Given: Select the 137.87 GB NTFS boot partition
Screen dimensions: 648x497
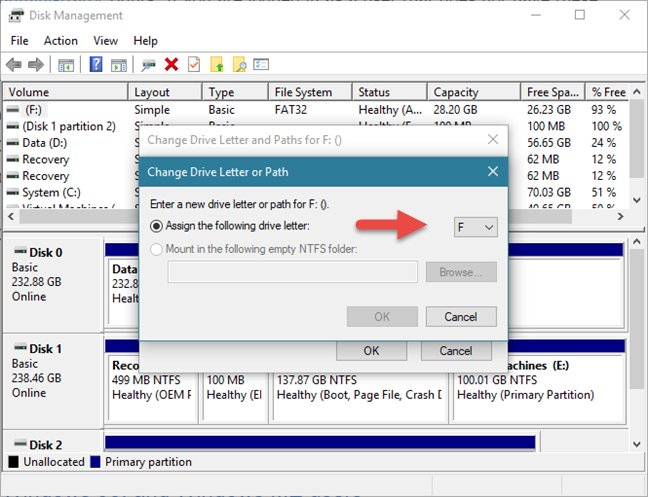Looking at the screenshot, I should click(359, 388).
